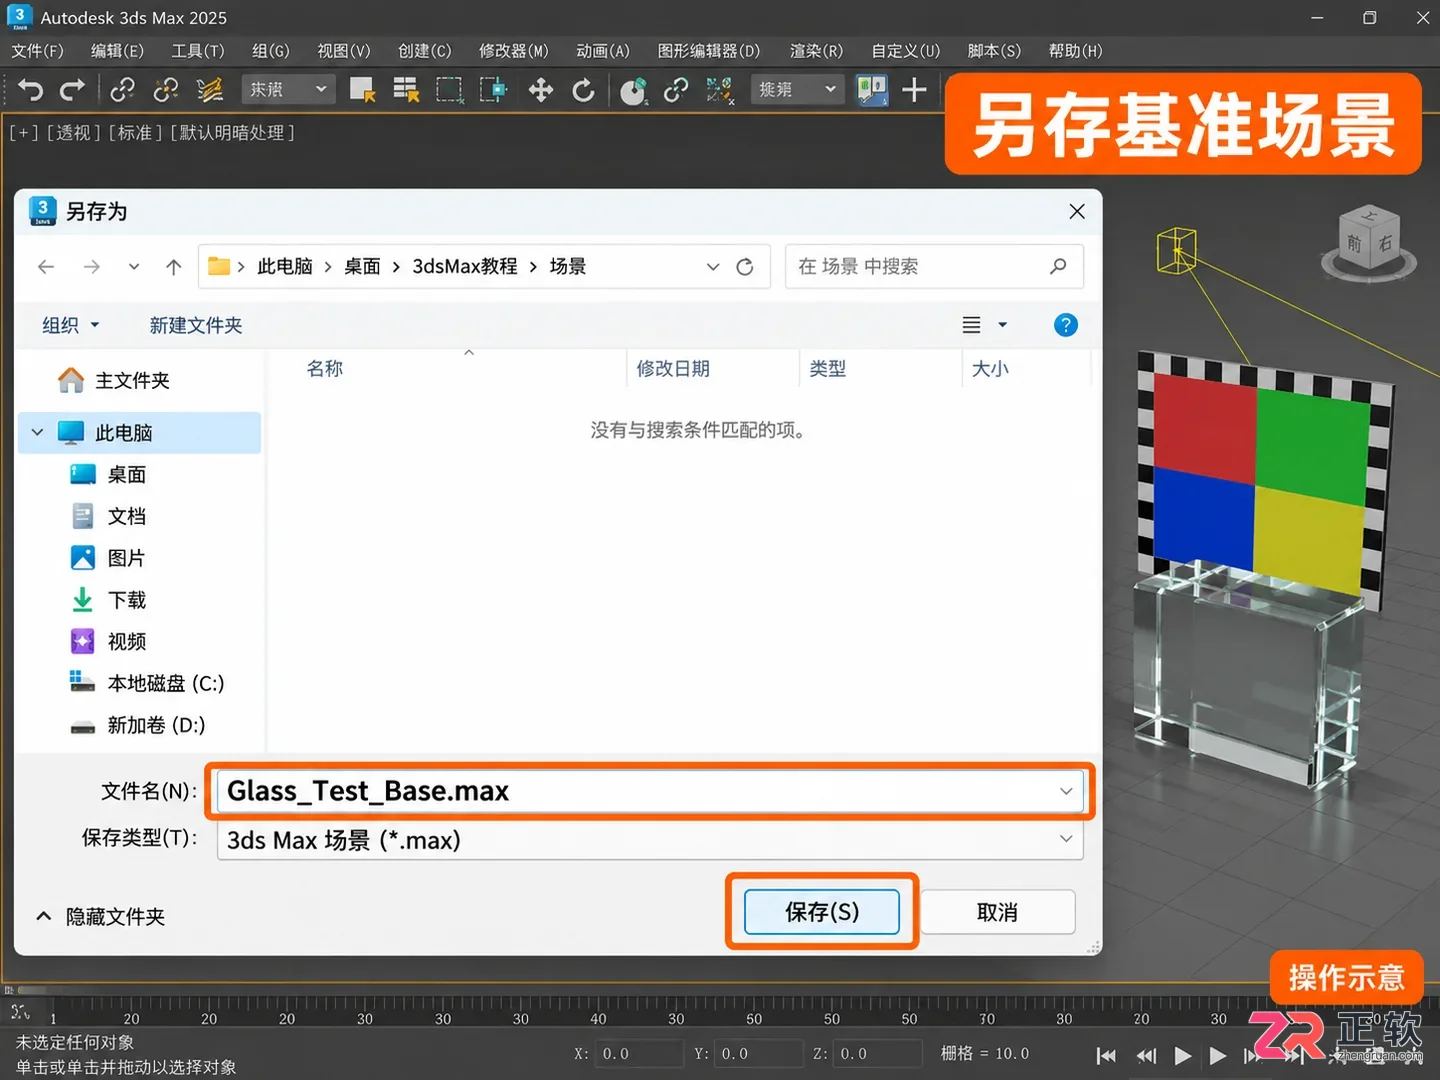Go up one folder level
This screenshot has width=1440, height=1080.
coord(174,267)
